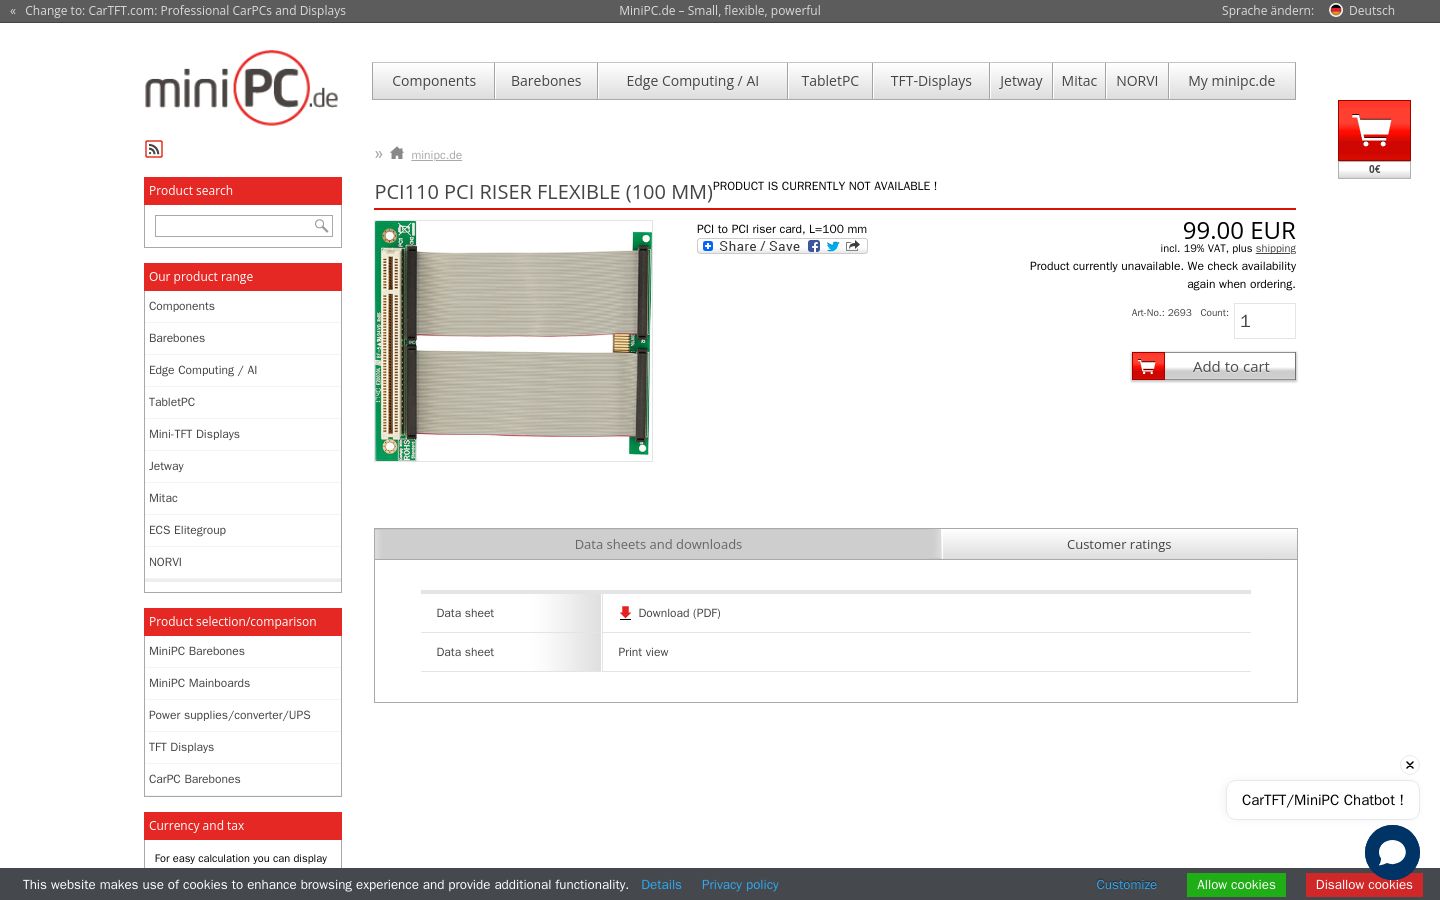Go to home via house icon
The width and height of the screenshot is (1440, 900).
click(397, 153)
